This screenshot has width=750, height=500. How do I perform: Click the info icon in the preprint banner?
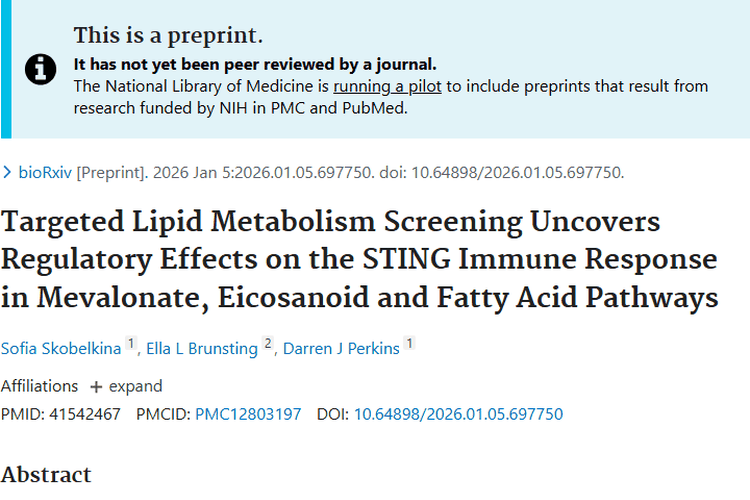click(x=40, y=69)
